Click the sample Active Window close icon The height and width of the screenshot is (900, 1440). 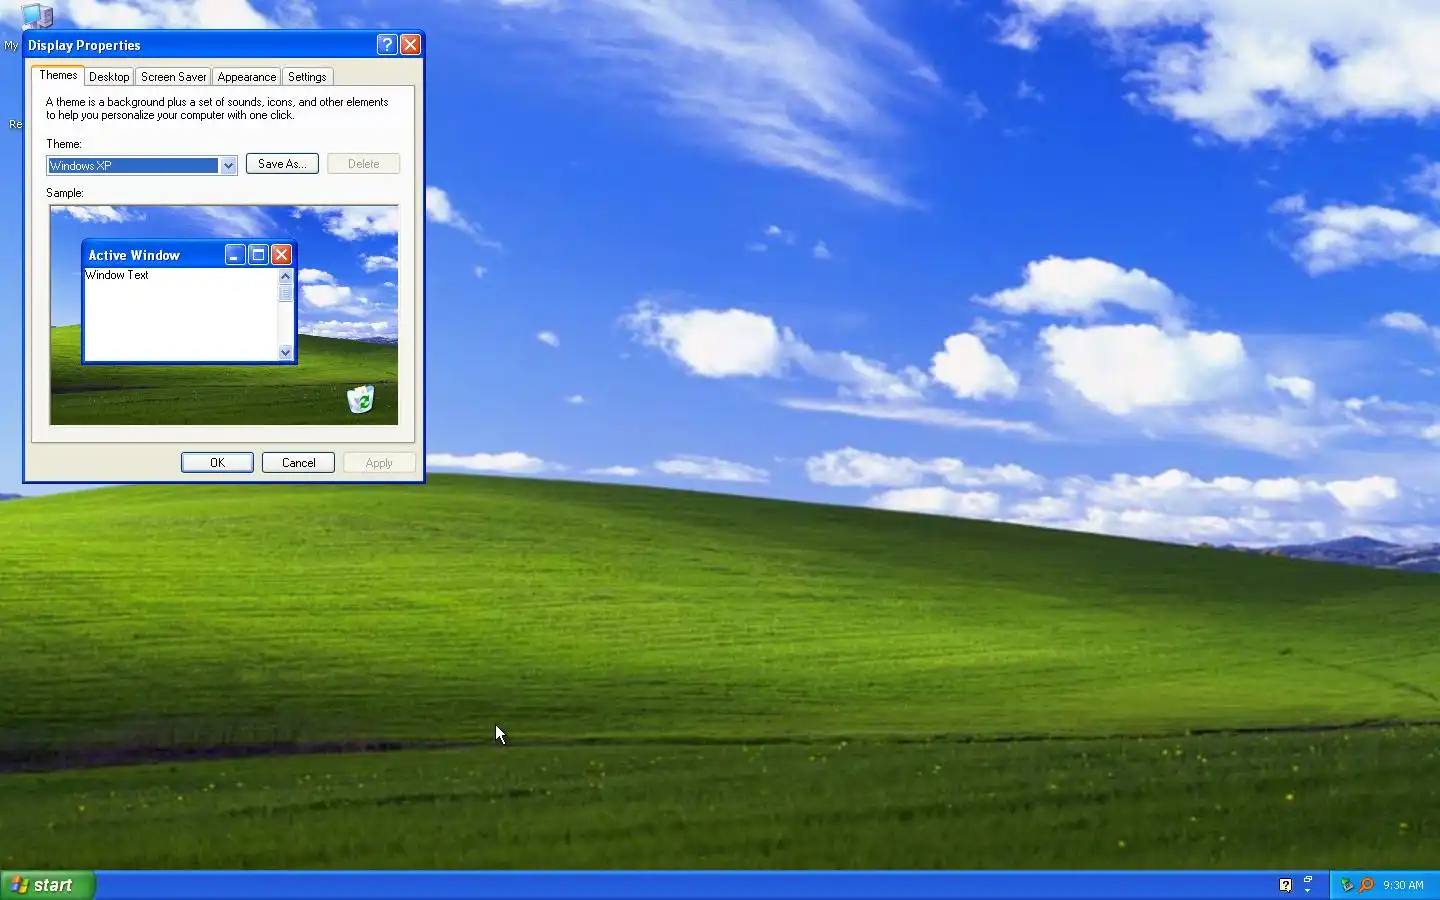coord(282,255)
